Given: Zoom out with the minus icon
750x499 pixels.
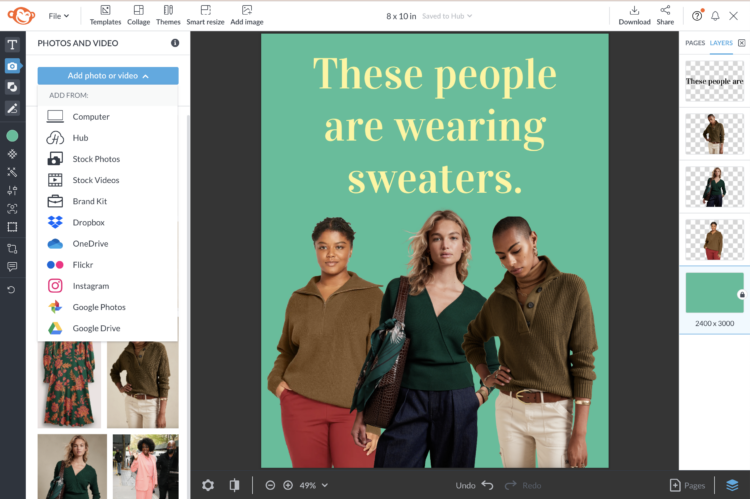Looking at the screenshot, I should pyautogui.click(x=270, y=485).
